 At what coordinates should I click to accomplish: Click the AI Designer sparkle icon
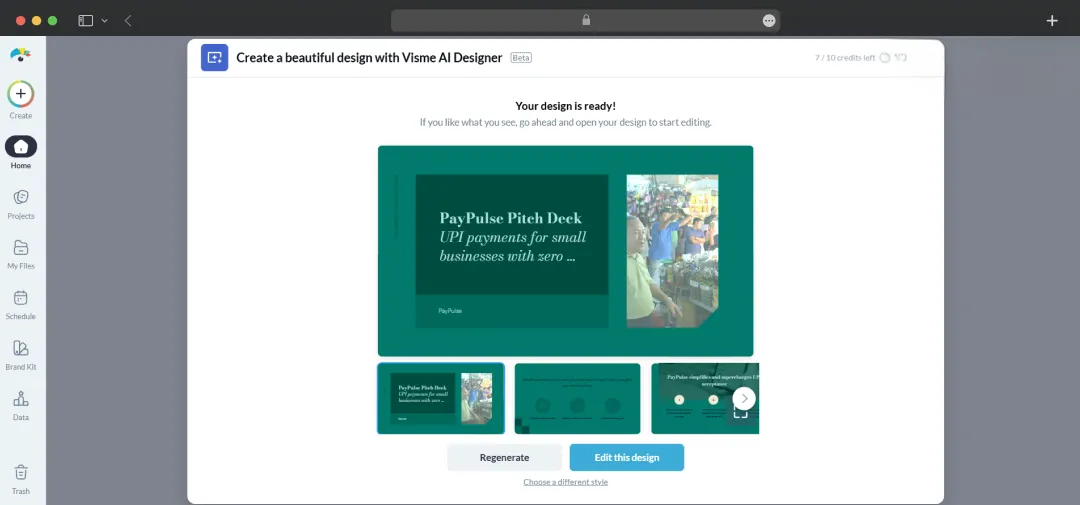[214, 58]
